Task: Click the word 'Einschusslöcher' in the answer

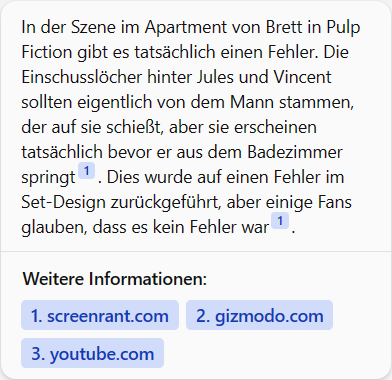Action: [x=82, y=77]
